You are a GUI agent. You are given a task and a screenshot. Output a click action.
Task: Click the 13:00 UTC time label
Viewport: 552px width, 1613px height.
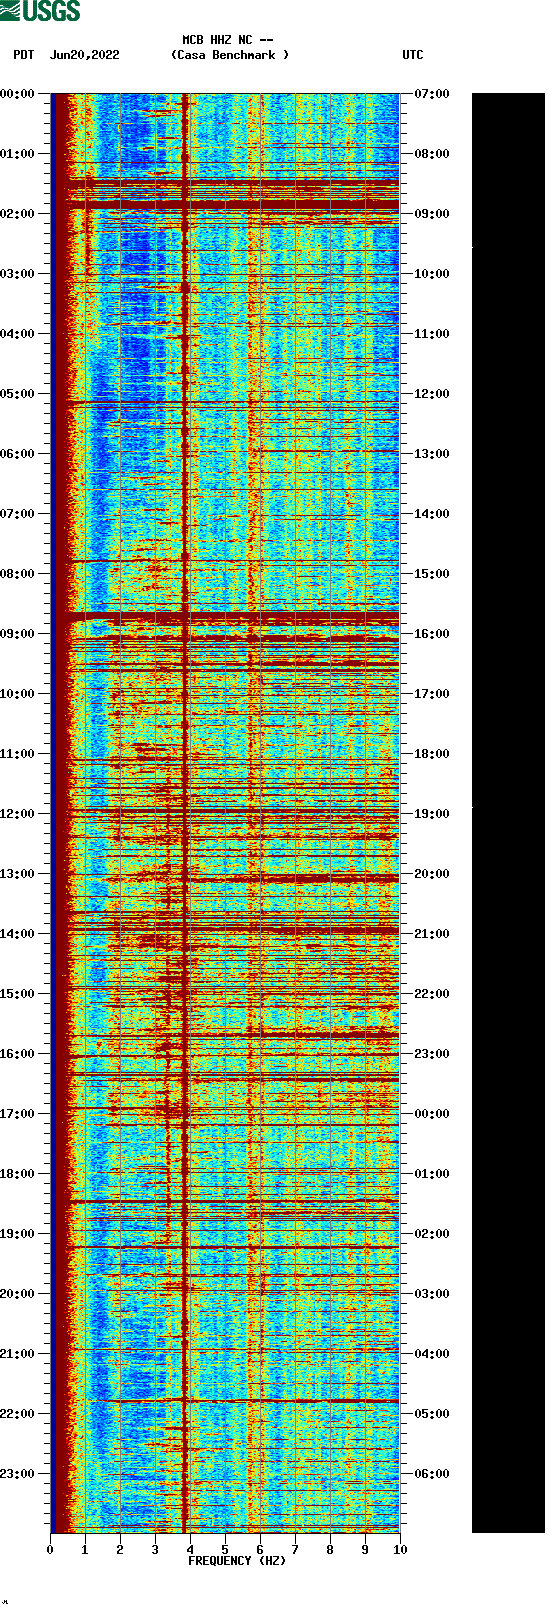point(432,454)
